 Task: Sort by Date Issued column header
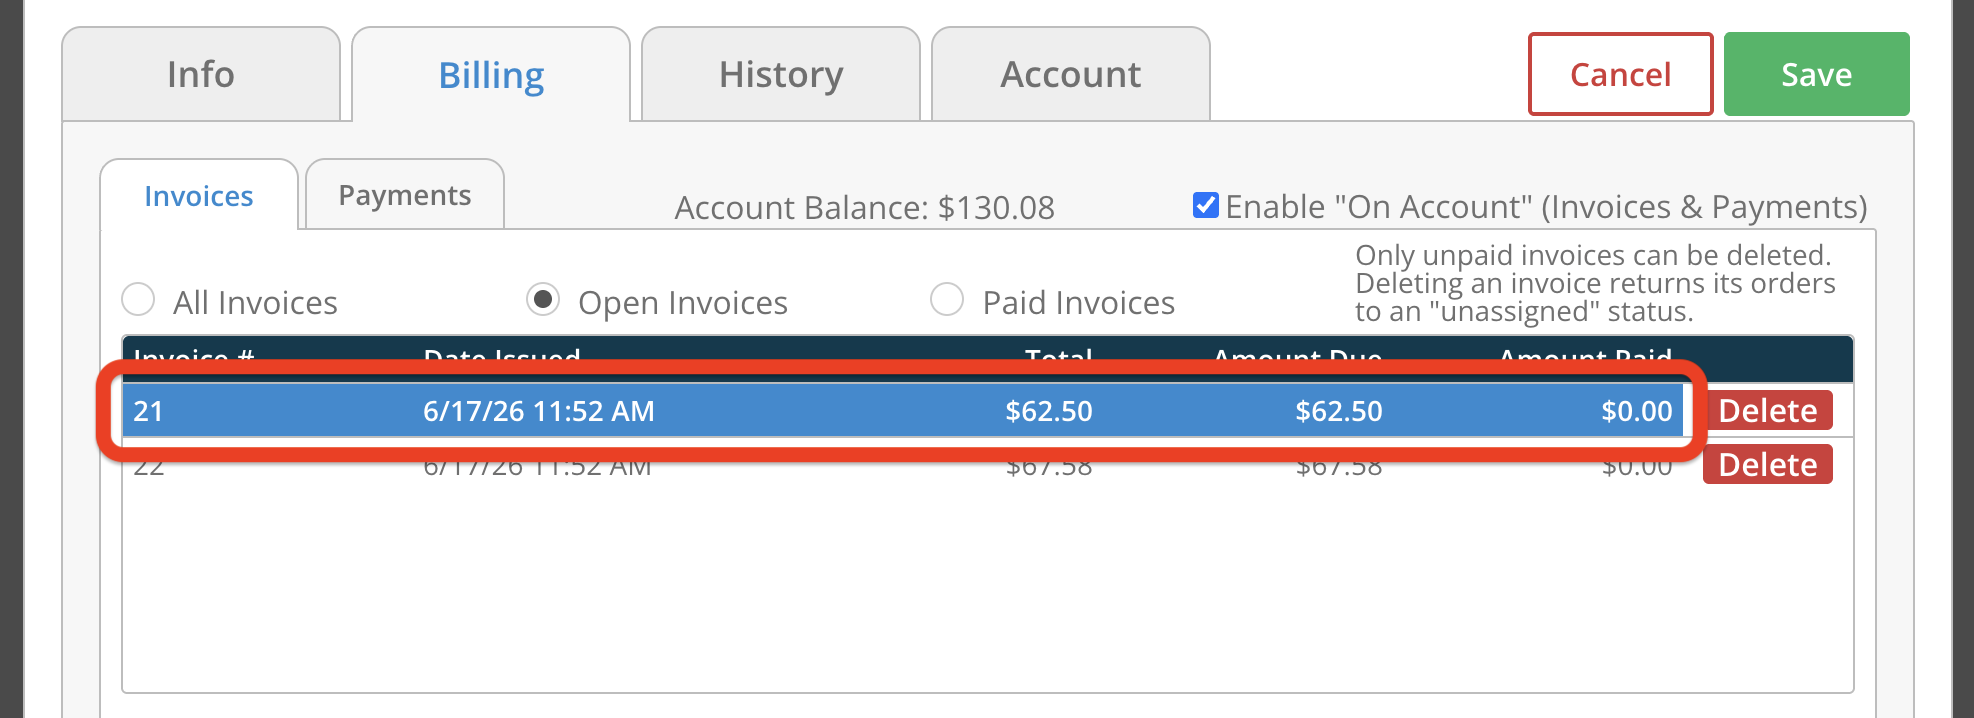(x=502, y=357)
